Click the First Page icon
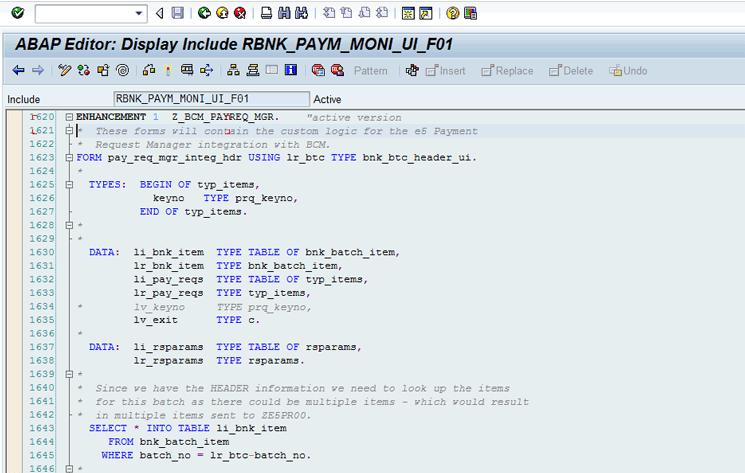The image size is (745, 473). pyautogui.click(x=329, y=13)
